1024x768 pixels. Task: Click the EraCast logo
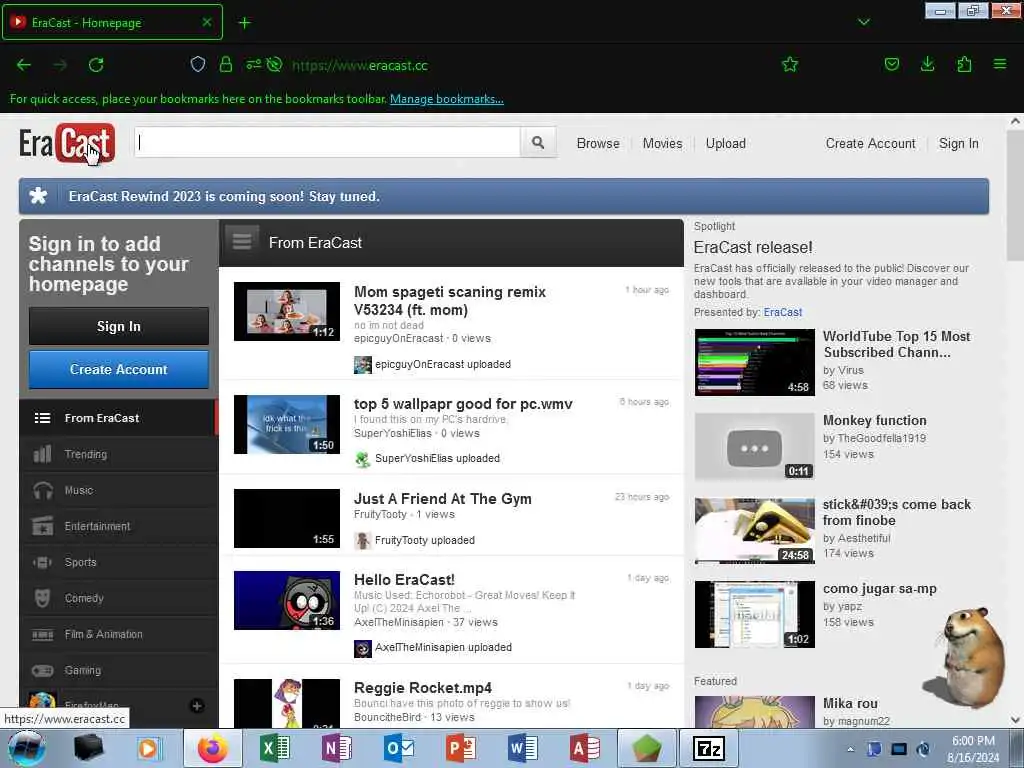click(67, 143)
